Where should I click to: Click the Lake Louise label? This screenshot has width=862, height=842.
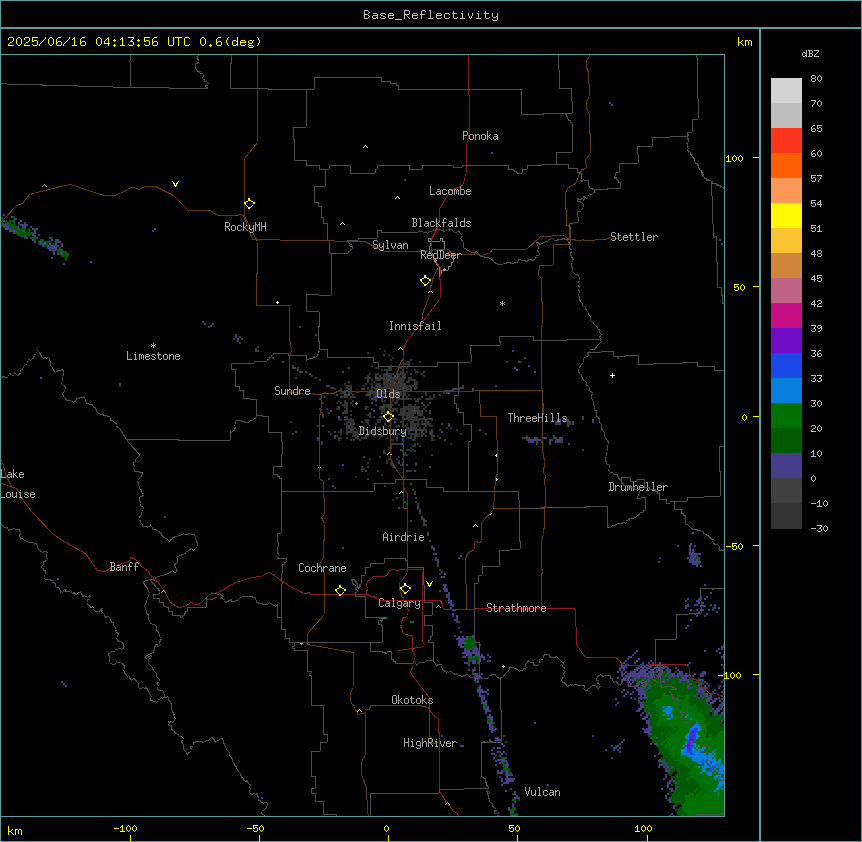coord(18,484)
